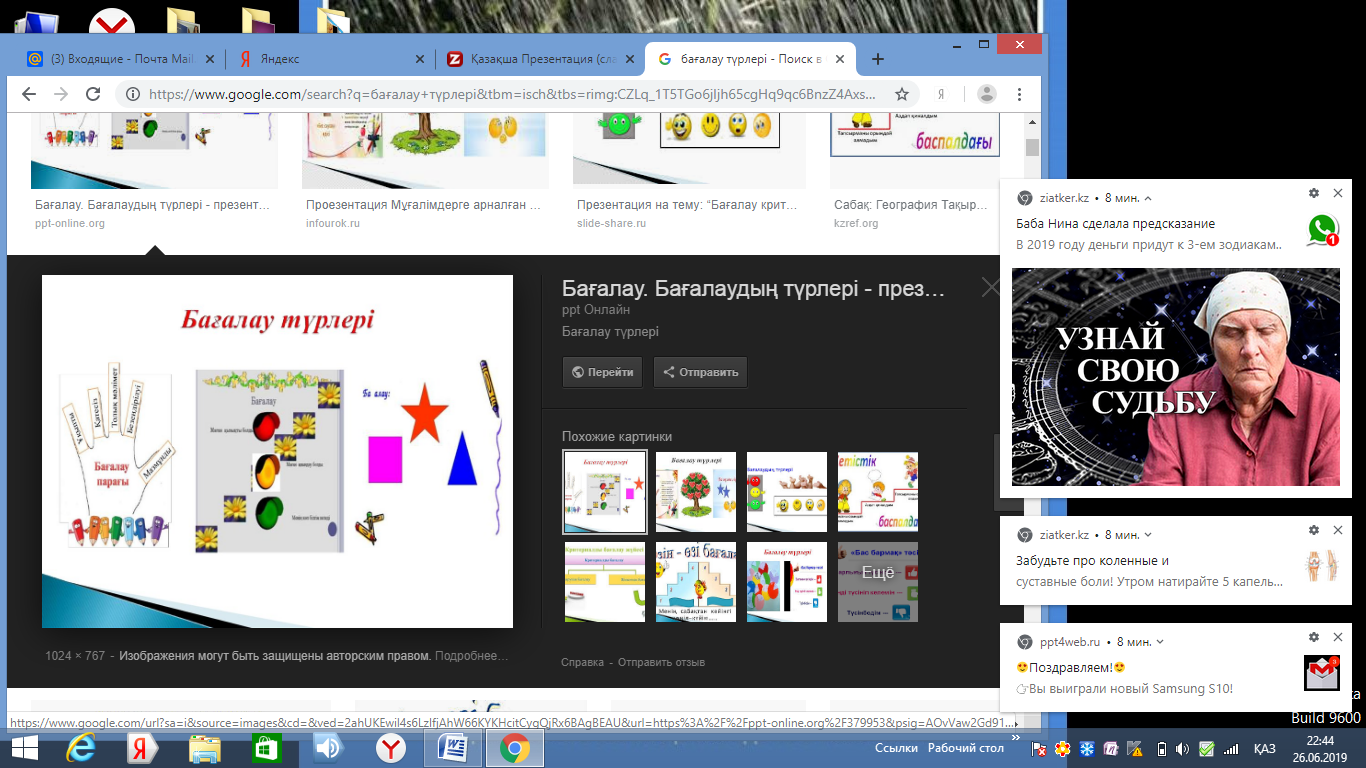The height and width of the screenshot is (768, 1366).
Task: Click the Отправить отзыв link
Action: click(661, 662)
